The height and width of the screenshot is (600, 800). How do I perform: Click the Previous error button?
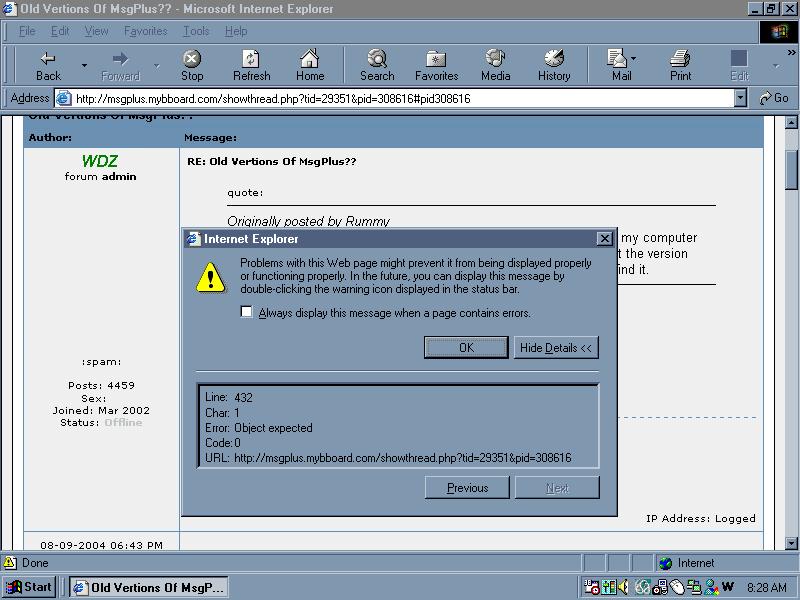coord(467,487)
